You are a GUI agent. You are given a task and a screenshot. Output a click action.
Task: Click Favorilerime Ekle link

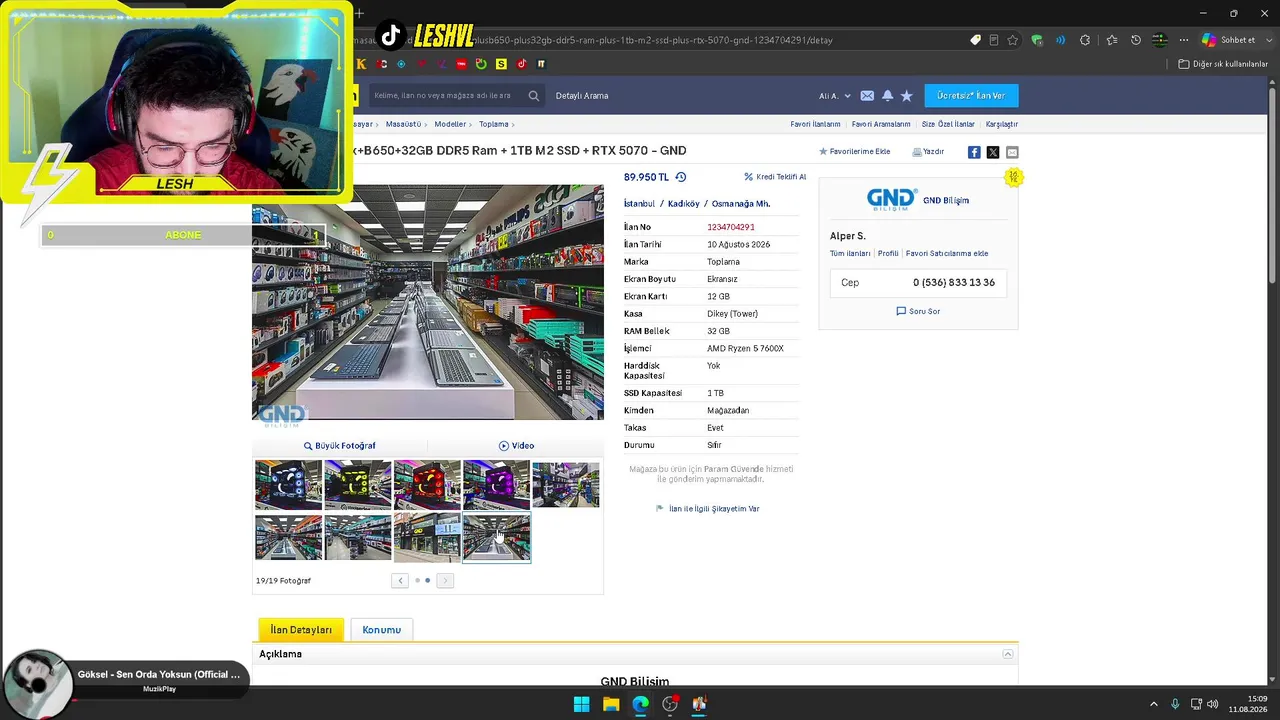(x=854, y=152)
